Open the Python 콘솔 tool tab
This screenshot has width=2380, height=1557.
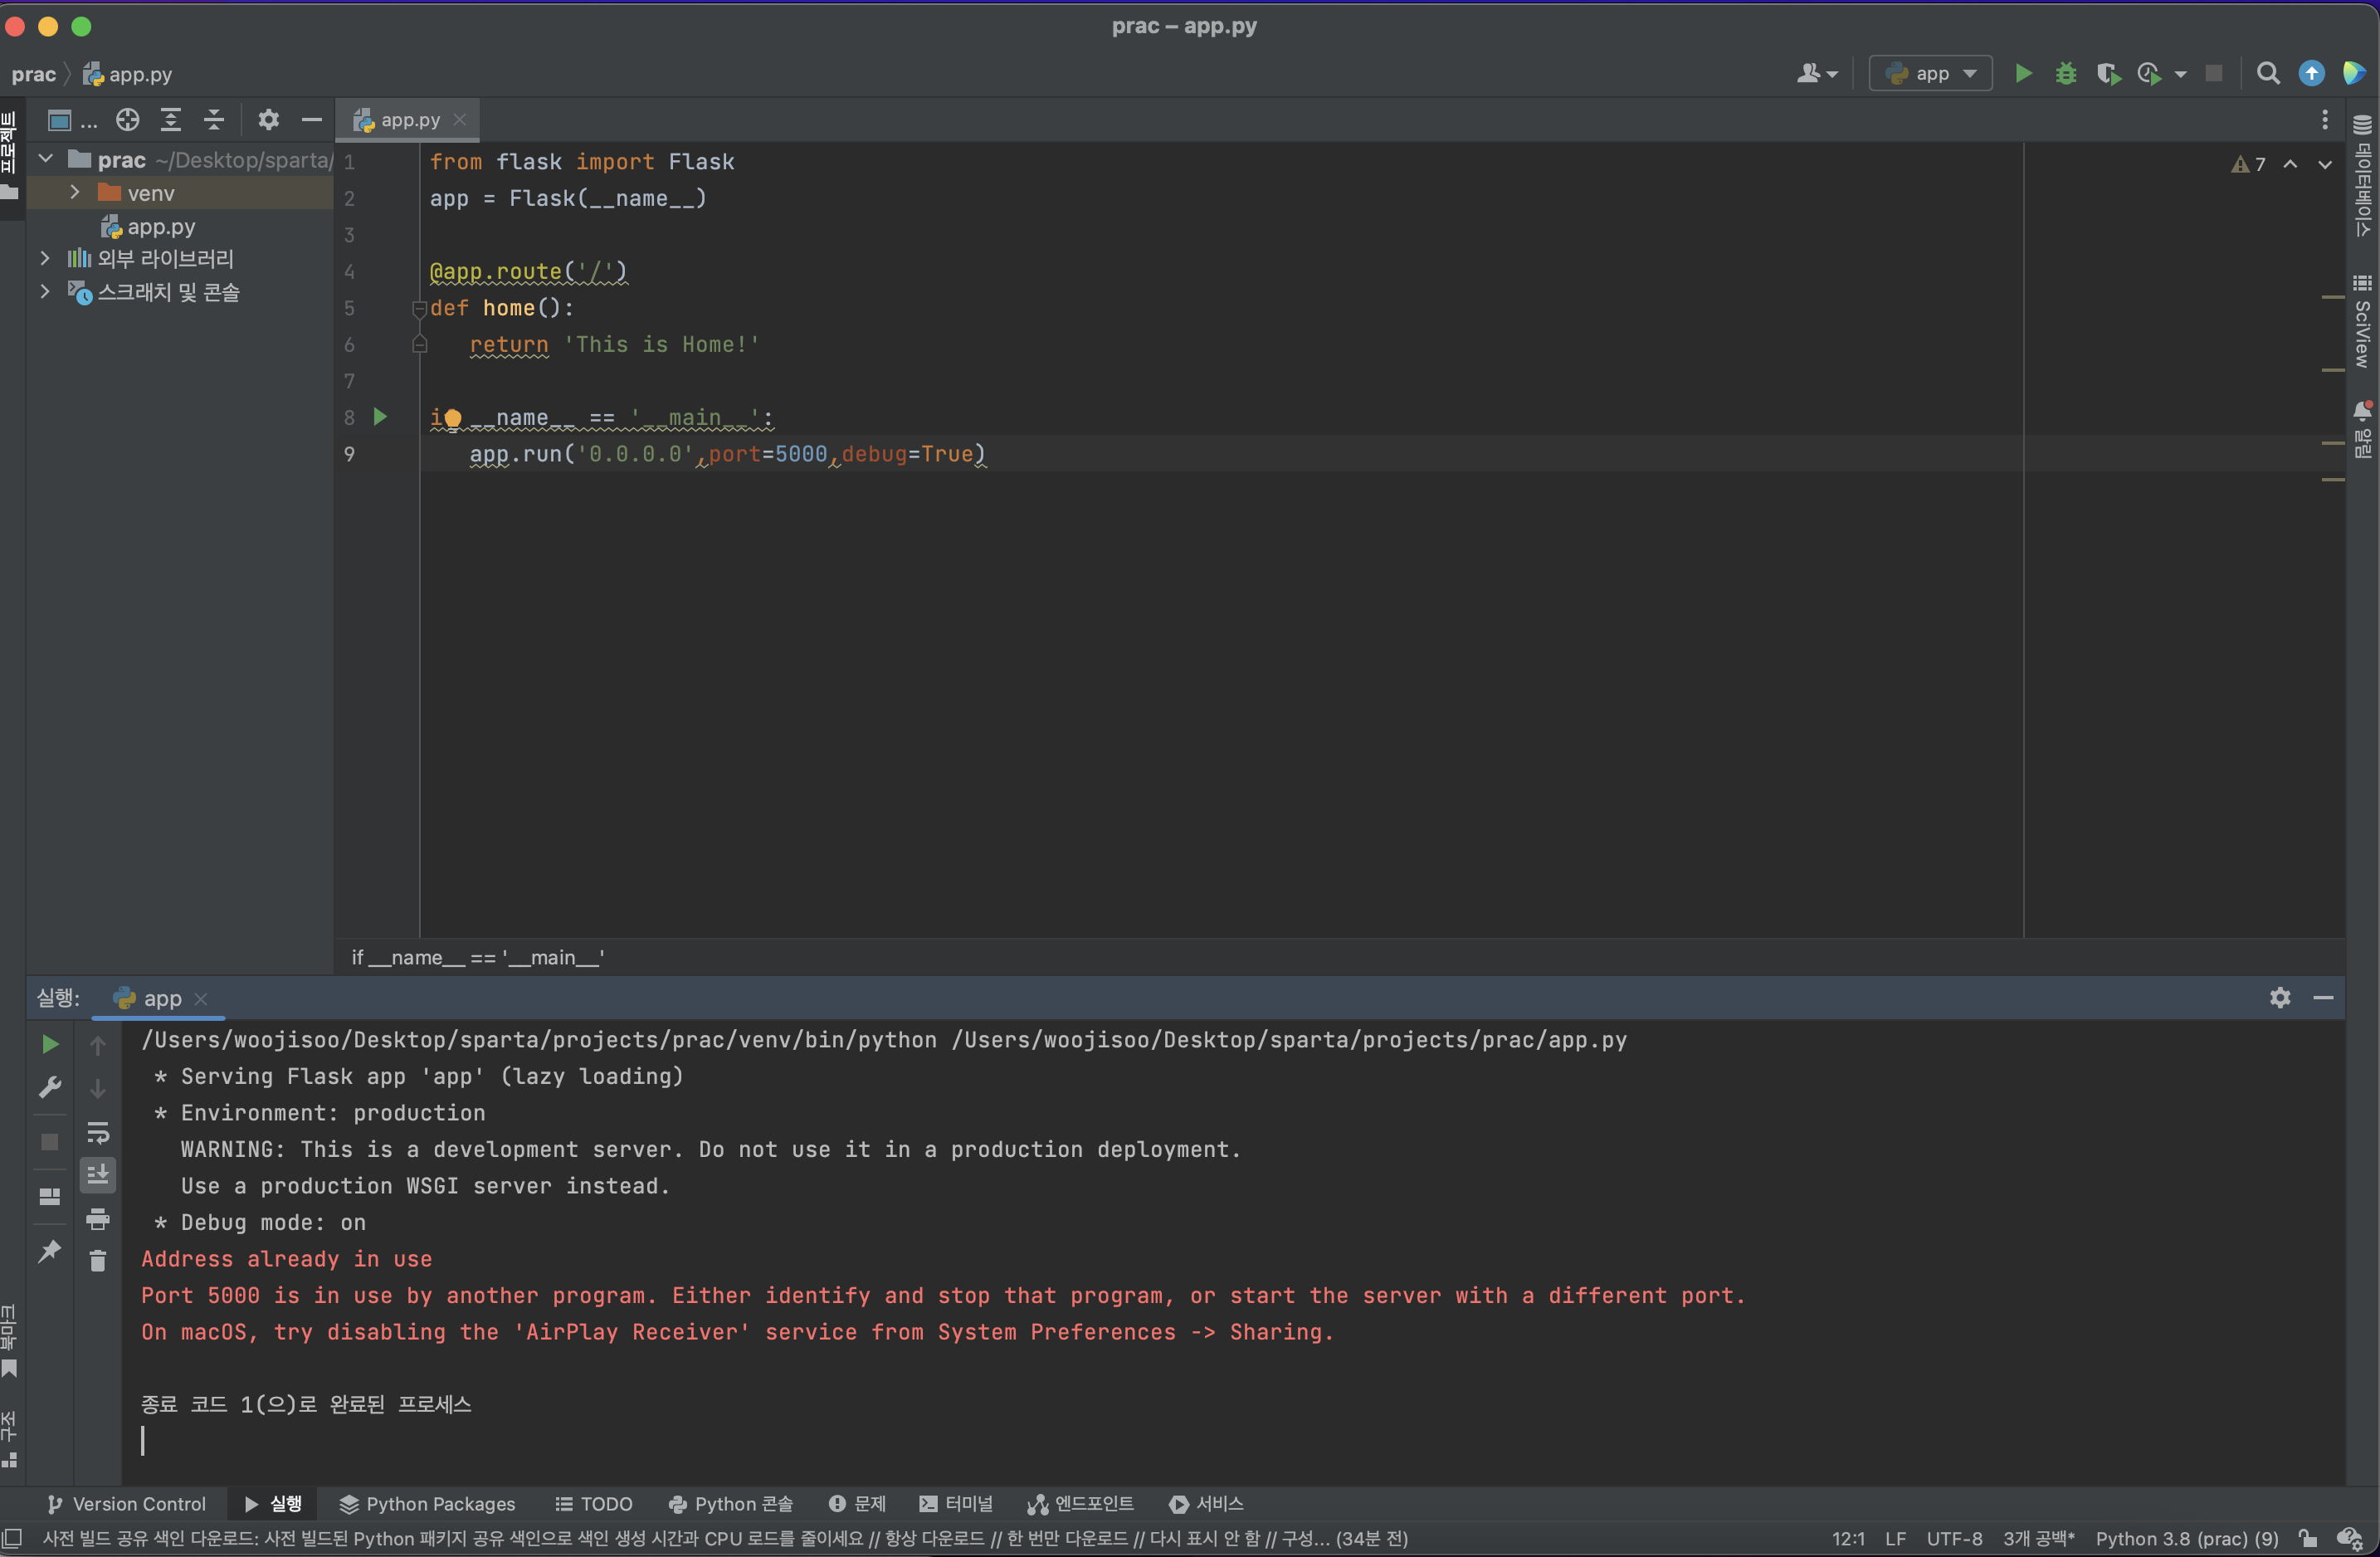tap(730, 1504)
